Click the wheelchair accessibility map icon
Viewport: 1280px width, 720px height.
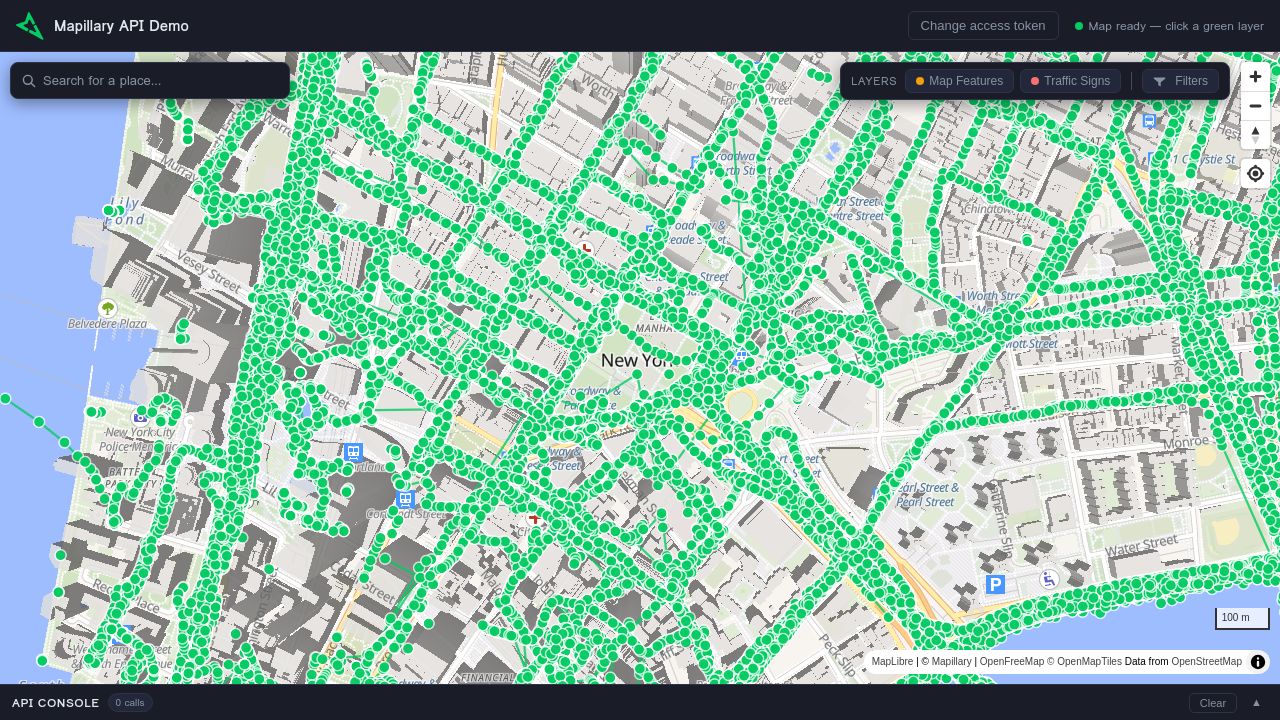(x=1049, y=578)
